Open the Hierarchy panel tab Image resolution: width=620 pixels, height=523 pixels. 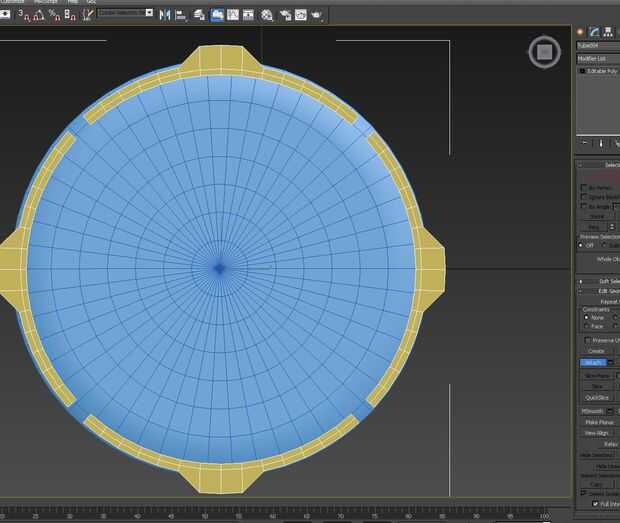(x=609, y=32)
